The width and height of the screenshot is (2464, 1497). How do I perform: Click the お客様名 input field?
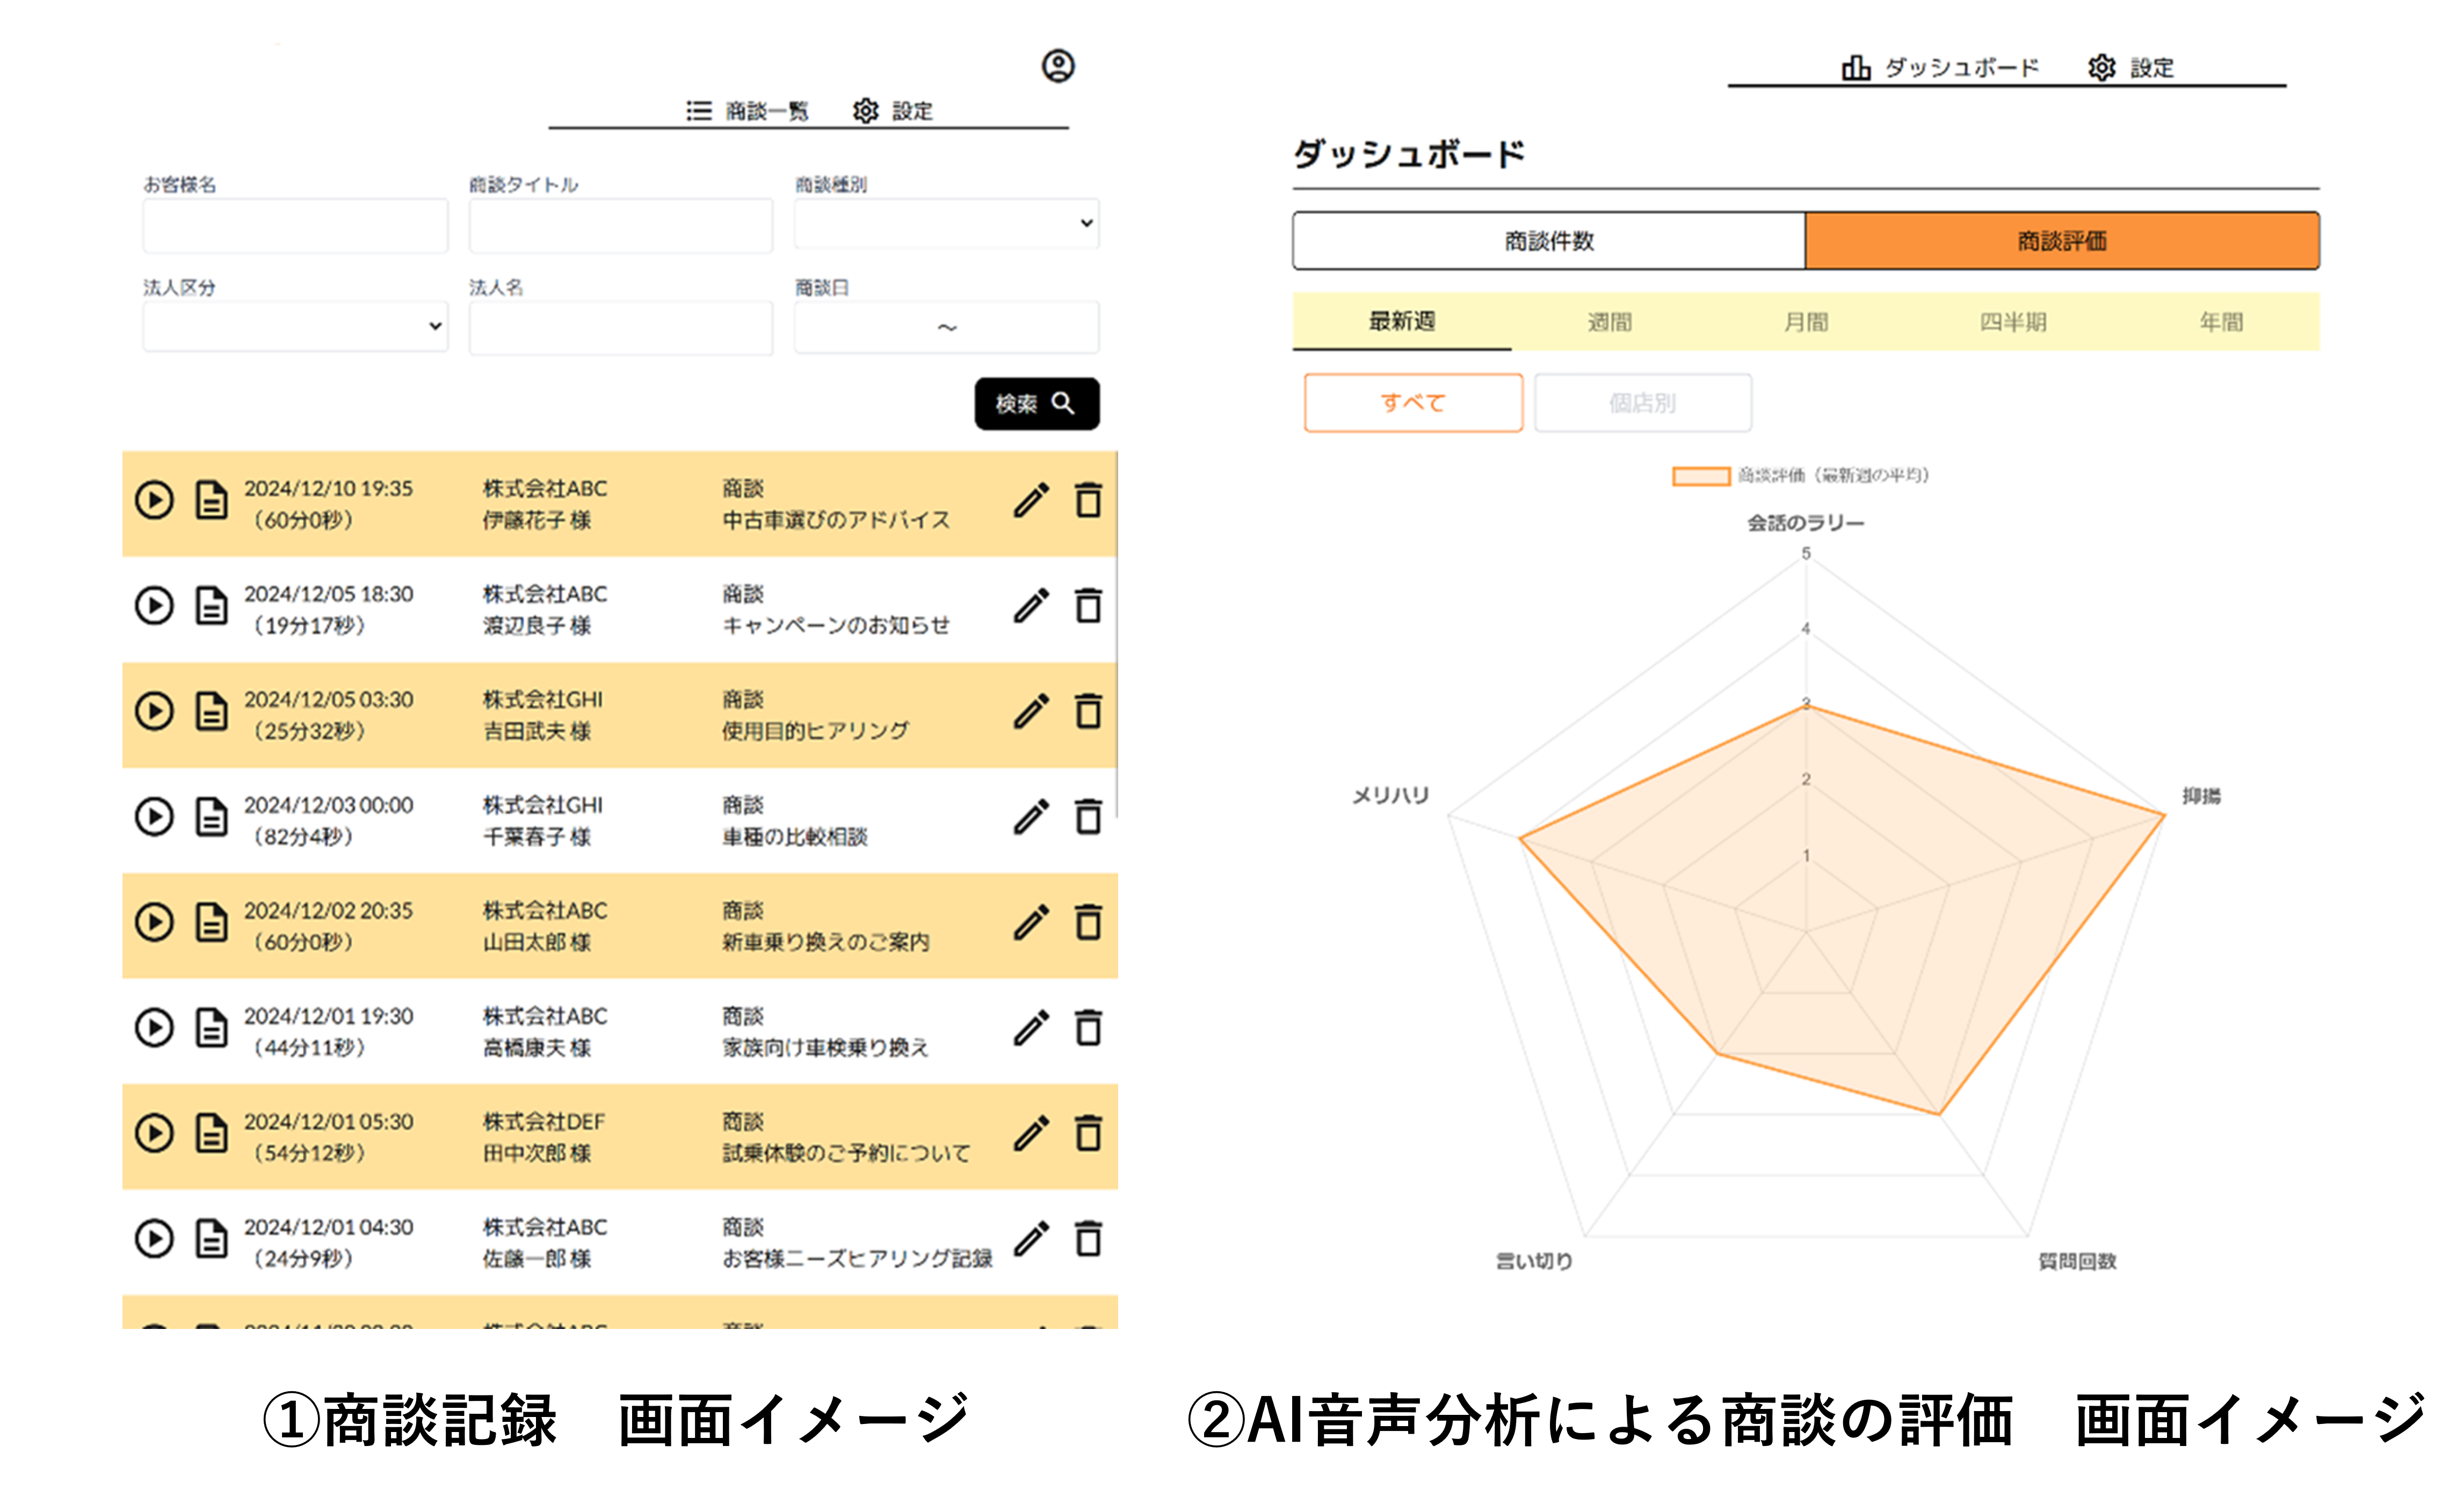click(295, 225)
